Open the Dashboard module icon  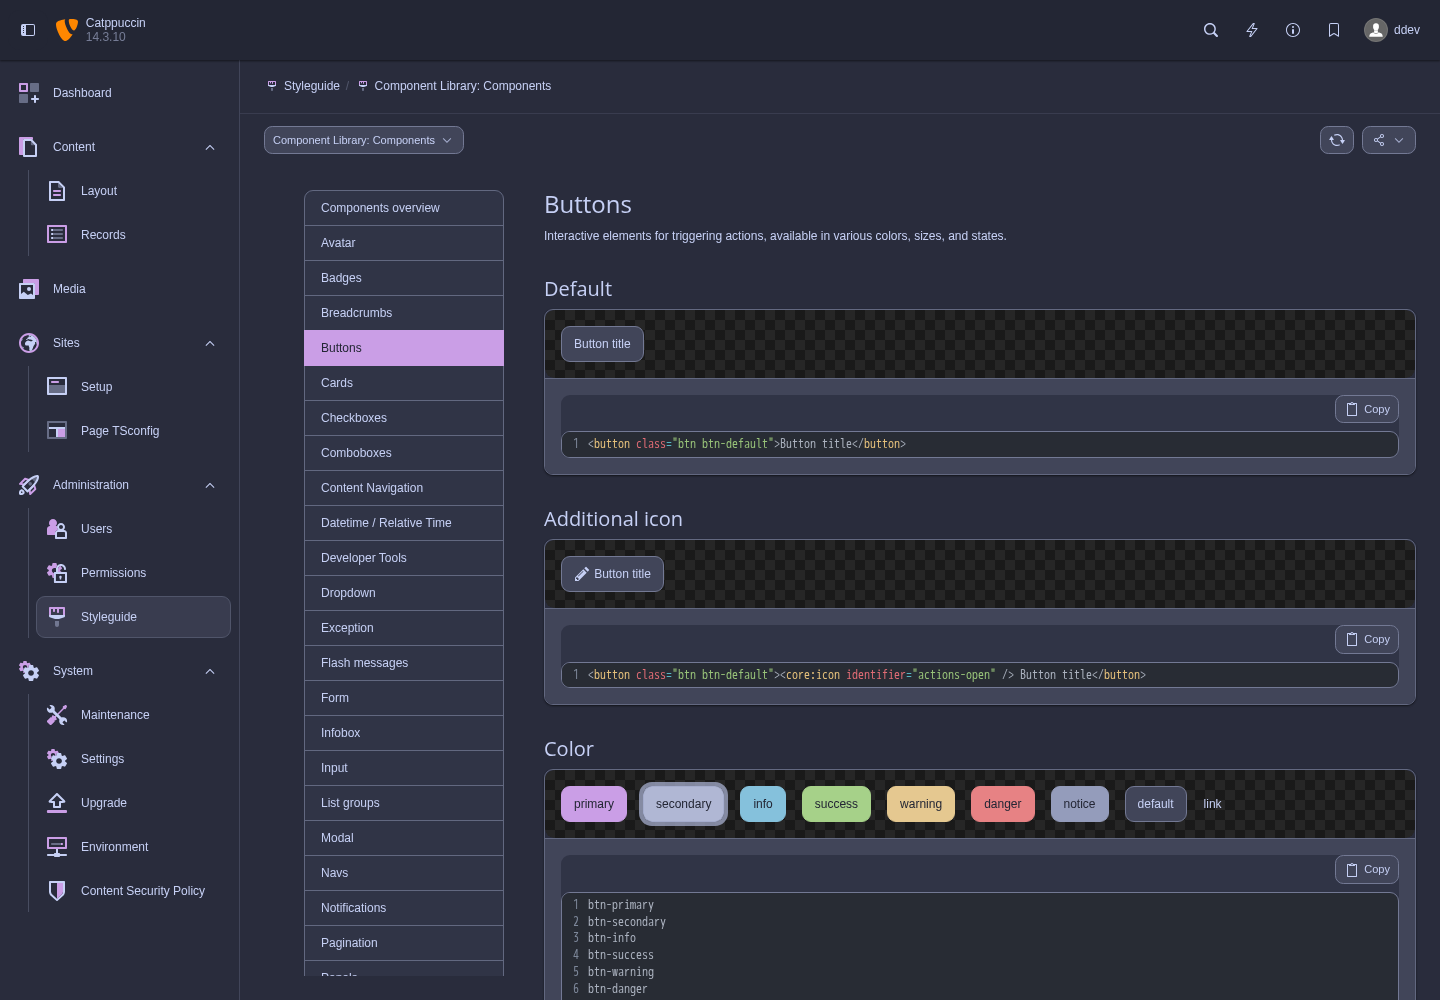pos(29,93)
